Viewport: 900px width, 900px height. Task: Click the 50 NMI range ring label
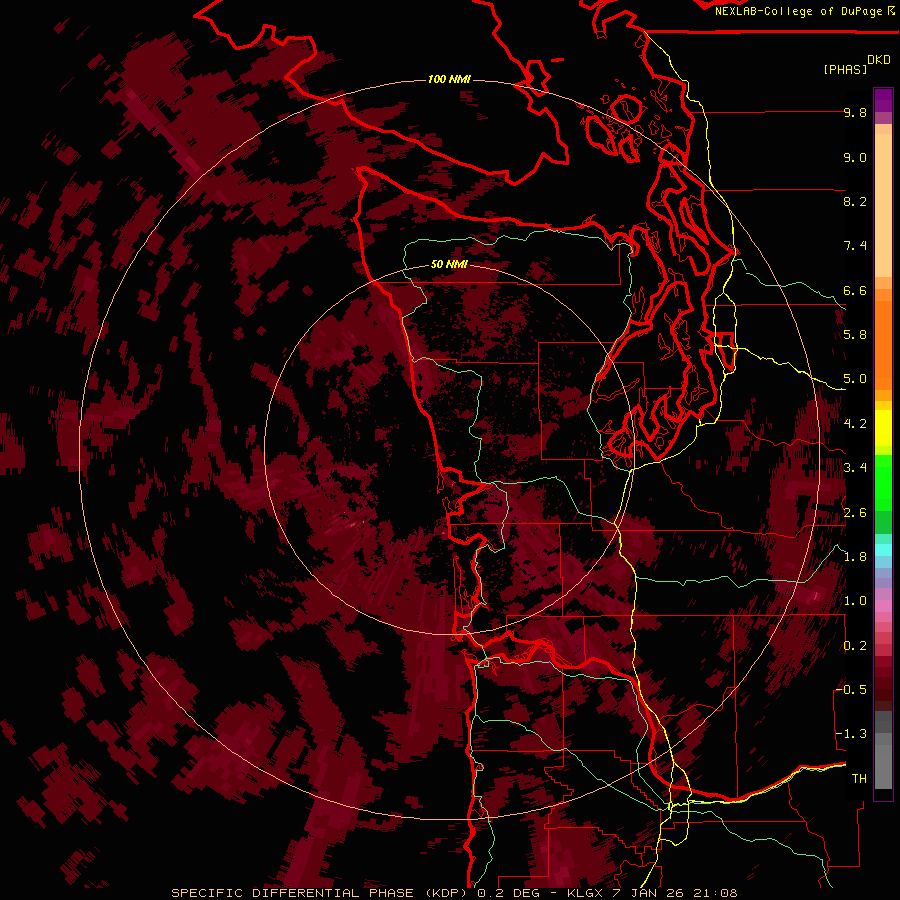[x=449, y=265]
